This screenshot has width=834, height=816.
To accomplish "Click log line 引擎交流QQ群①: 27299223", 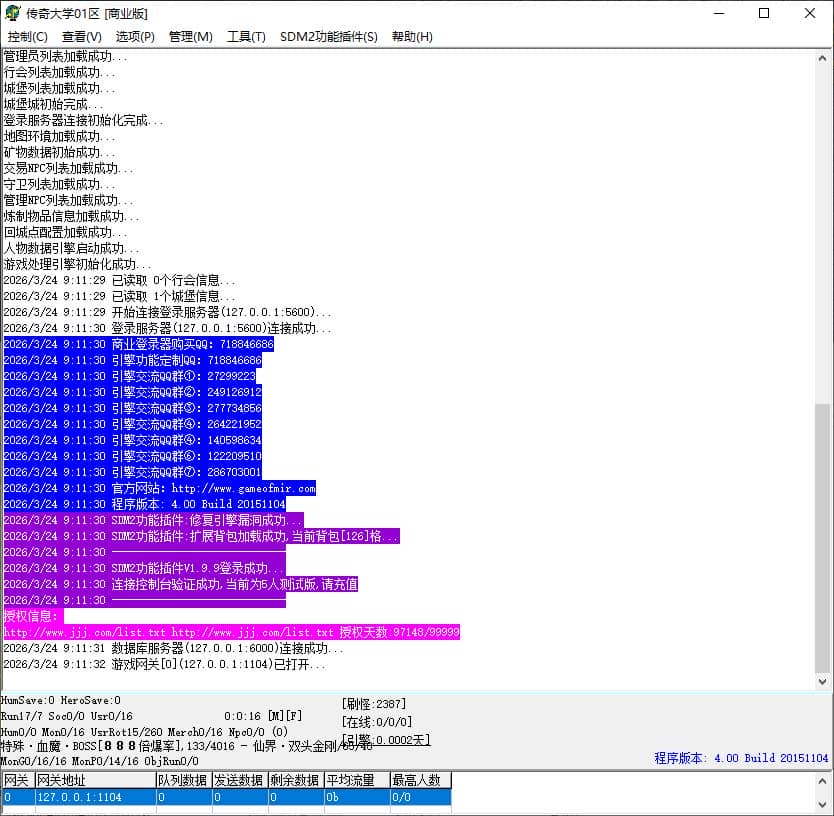I will point(132,376).
